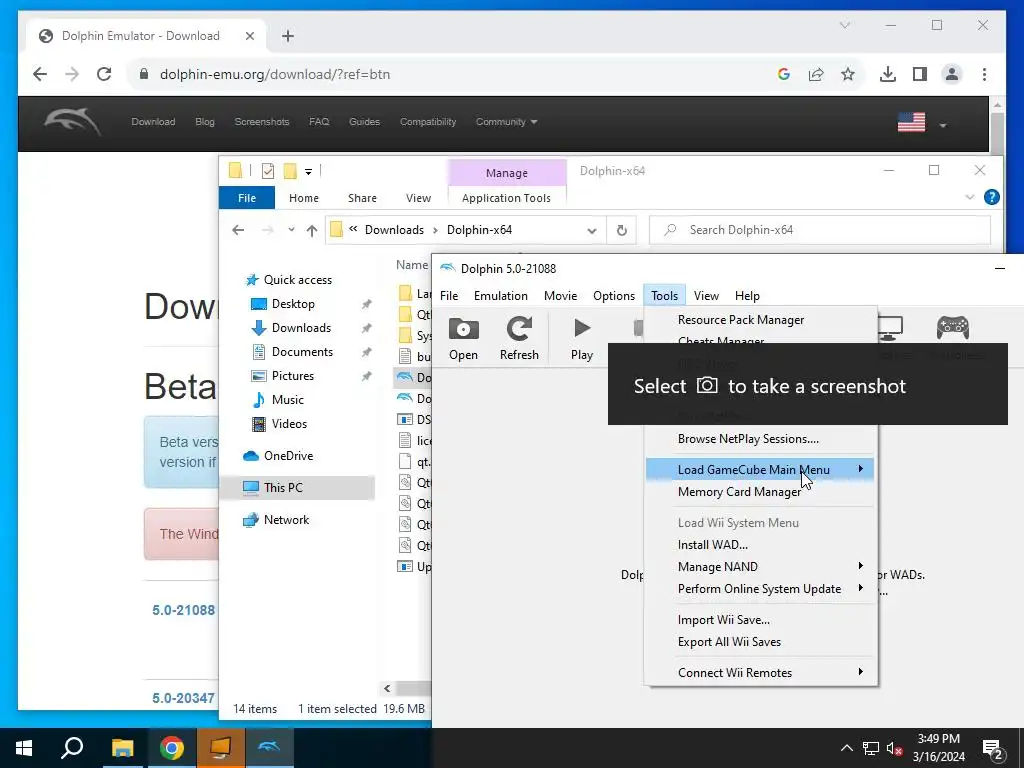1024x768 pixels.
Task: Open Chrome profile avatar
Action: pos(952,74)
